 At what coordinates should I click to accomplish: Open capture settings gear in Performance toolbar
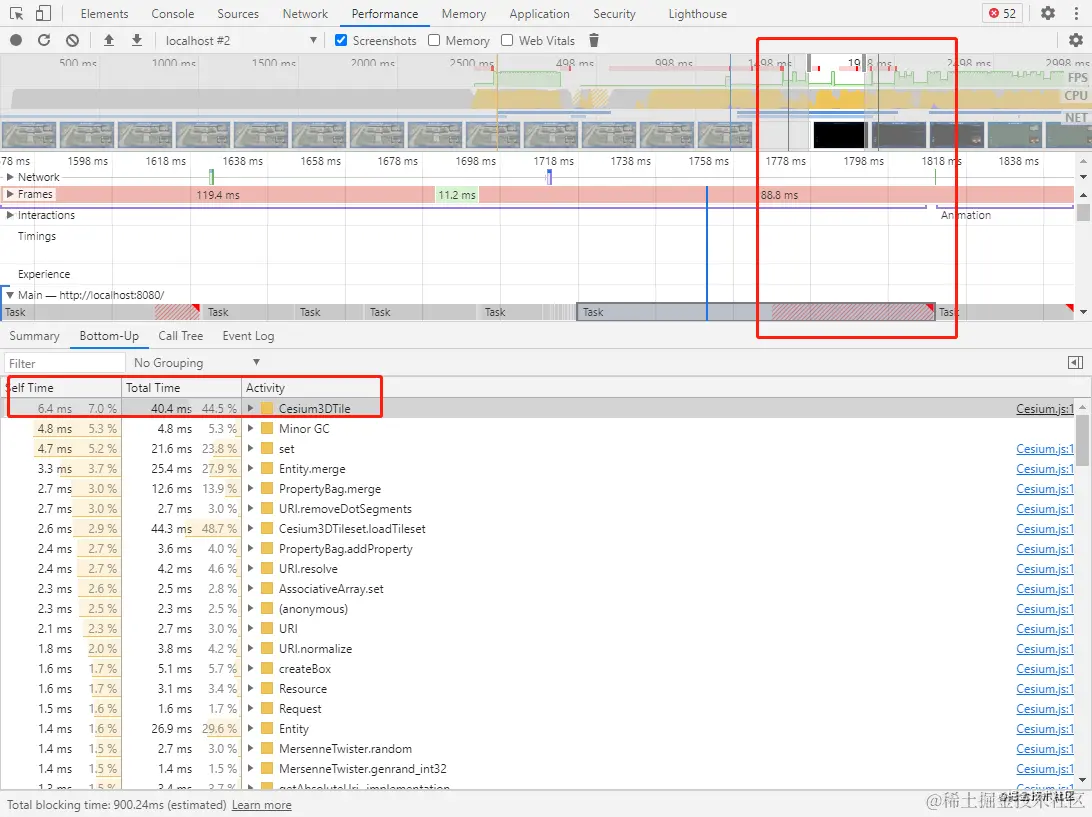1075,40
